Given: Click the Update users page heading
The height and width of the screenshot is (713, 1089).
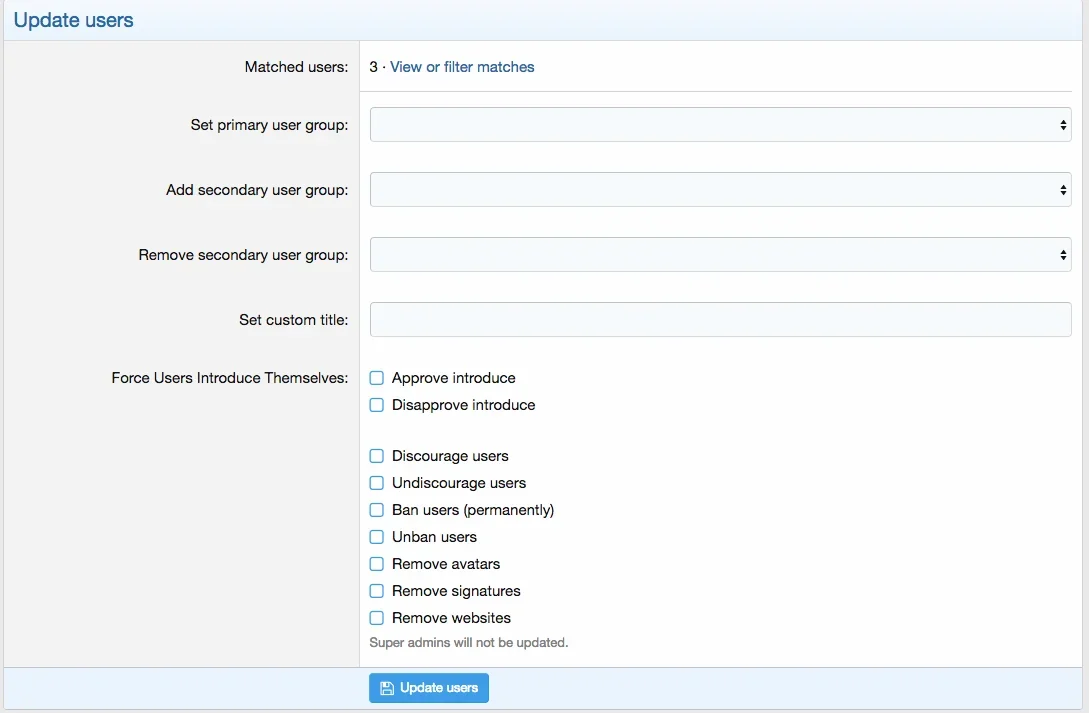Looking at the screenshot, I should 74,20.
